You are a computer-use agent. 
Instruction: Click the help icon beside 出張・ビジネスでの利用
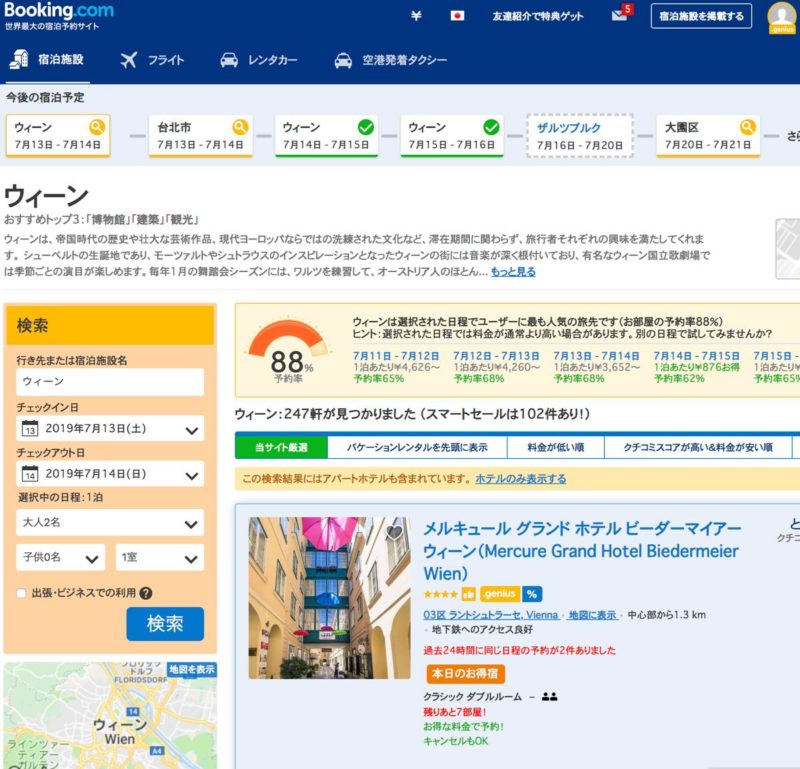tap(145, 593)
